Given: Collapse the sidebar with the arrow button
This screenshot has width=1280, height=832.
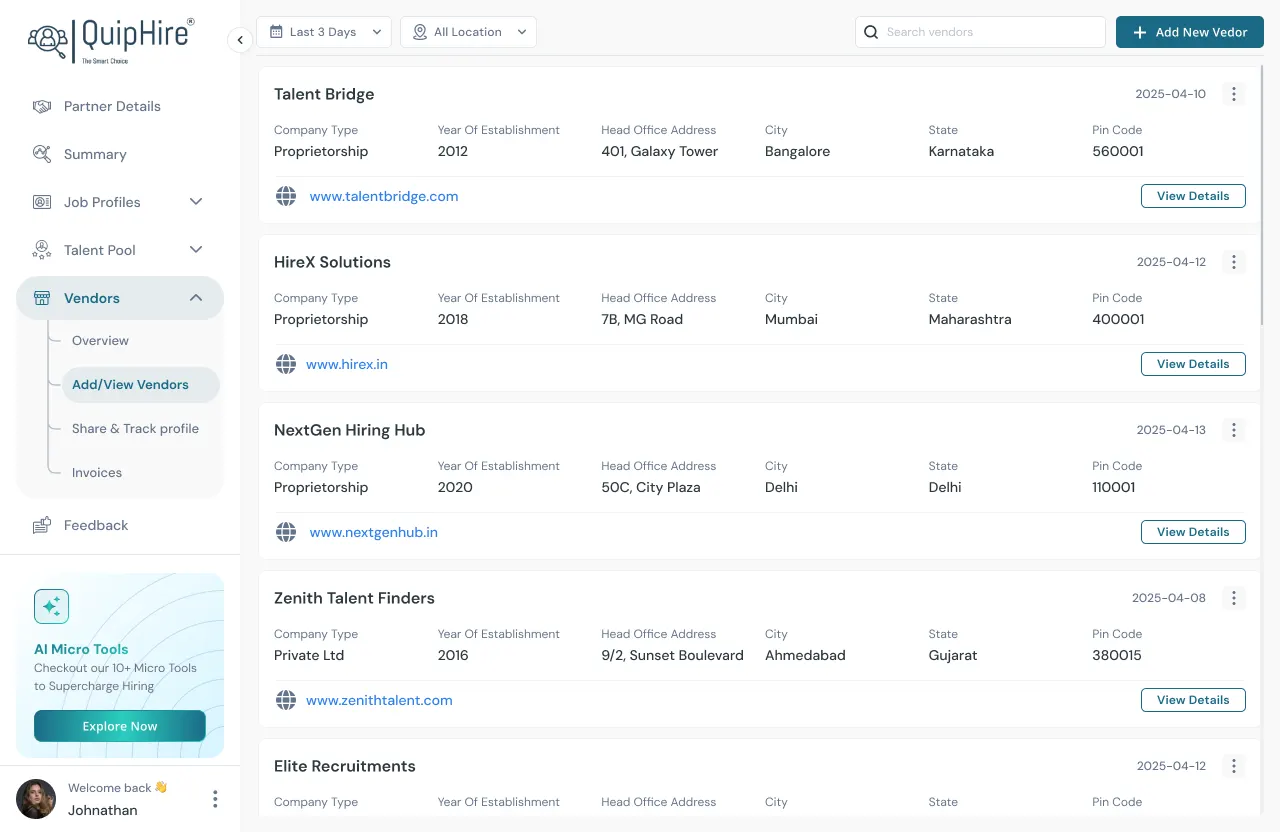Looking at the screenshot, I should coord(240,40).
